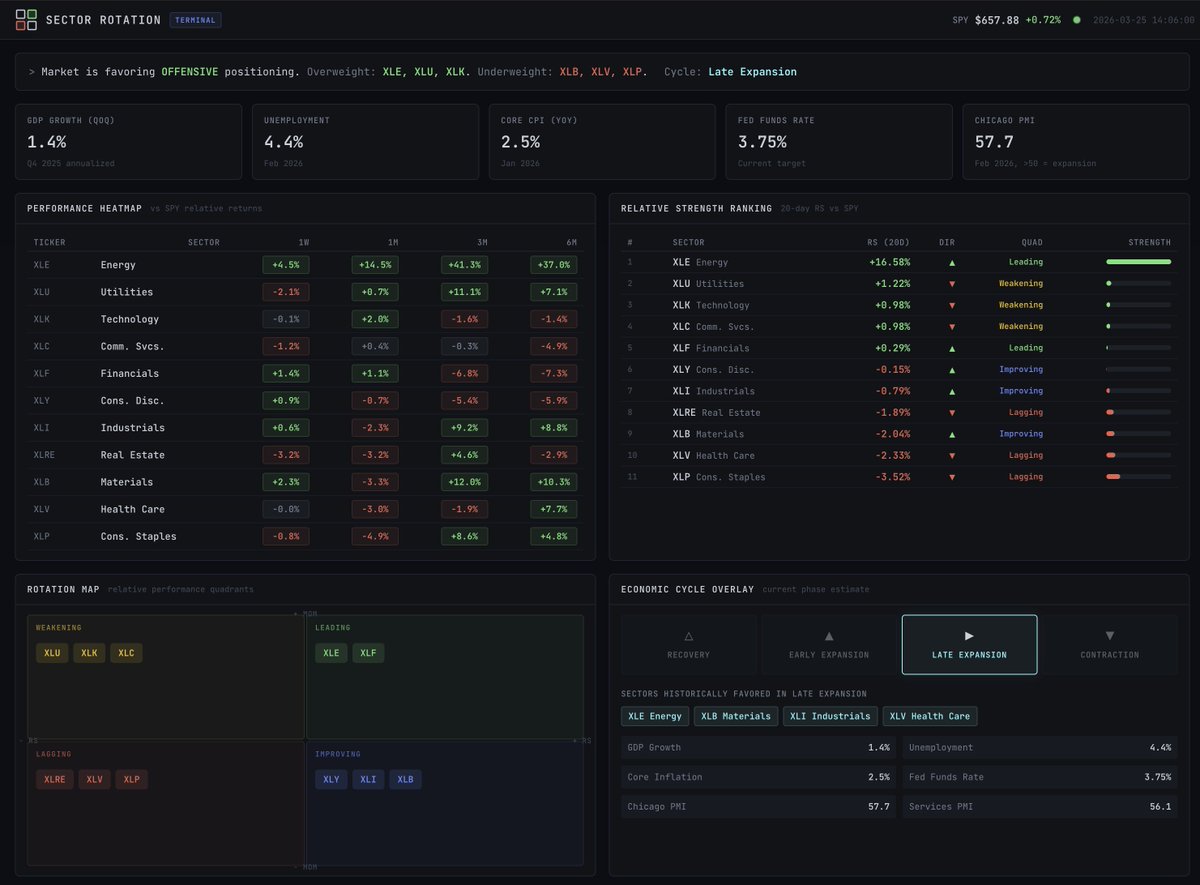1200x885 pixels.
Task: Click the +12.0% Materials 3M heatmap cell
Action: pos(464,482)
